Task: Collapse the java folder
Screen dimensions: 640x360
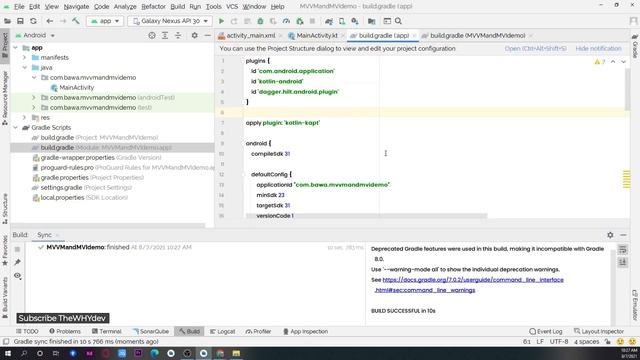Action: pos(24,67)
